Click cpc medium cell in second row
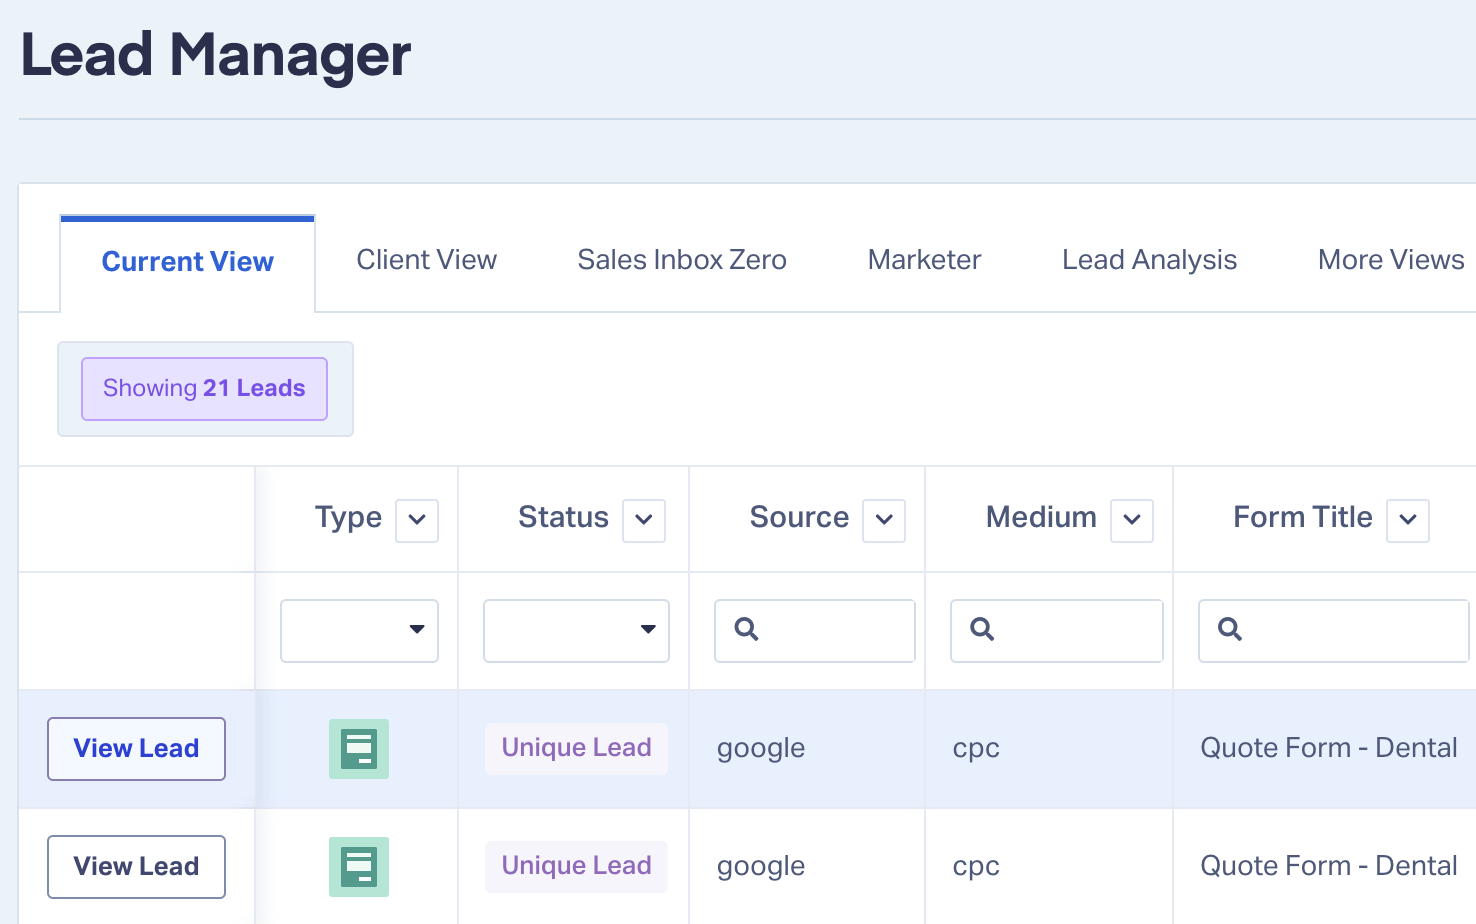1476x924 pixels. (x=976, y=868)
